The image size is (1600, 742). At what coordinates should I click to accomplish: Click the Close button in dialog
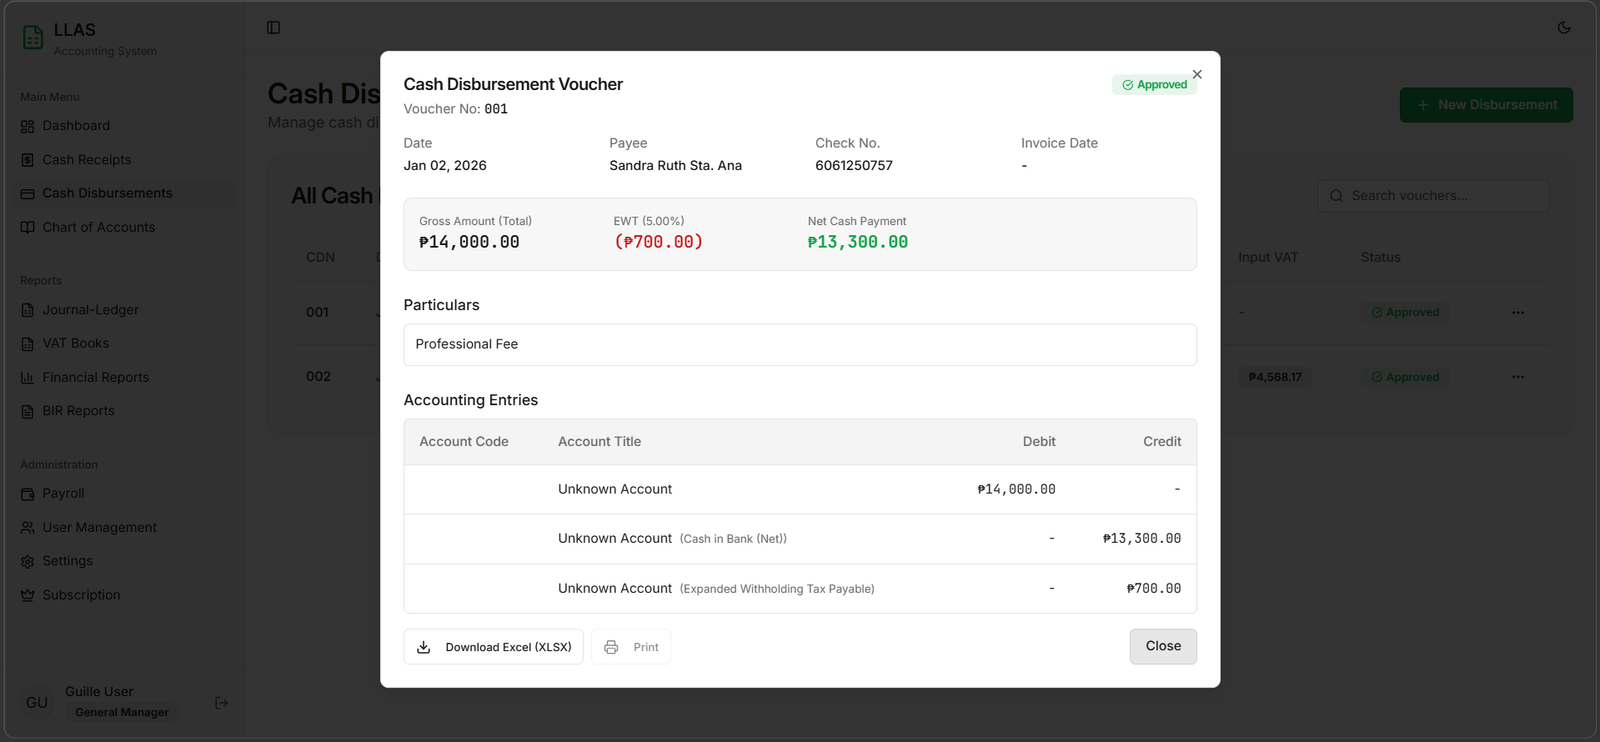pos(1163,646)
